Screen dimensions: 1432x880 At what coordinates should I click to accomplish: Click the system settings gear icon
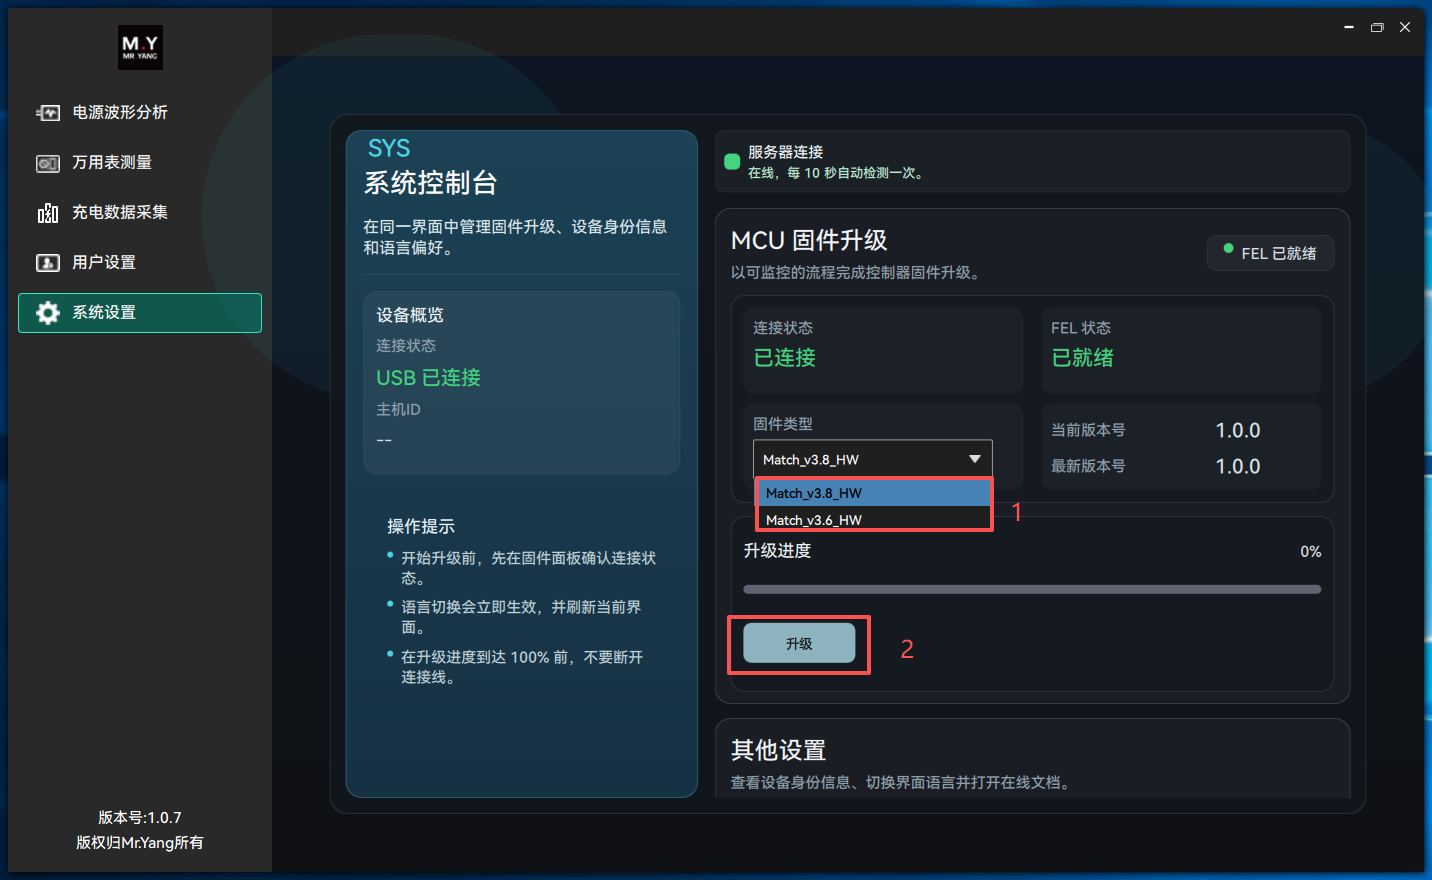point(48,313)
